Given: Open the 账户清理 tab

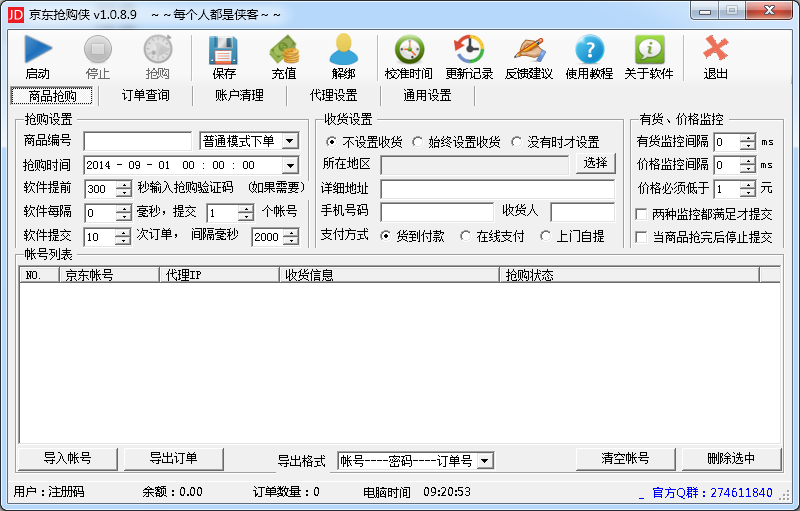Looking at the screenshot, I should point(239,95).
